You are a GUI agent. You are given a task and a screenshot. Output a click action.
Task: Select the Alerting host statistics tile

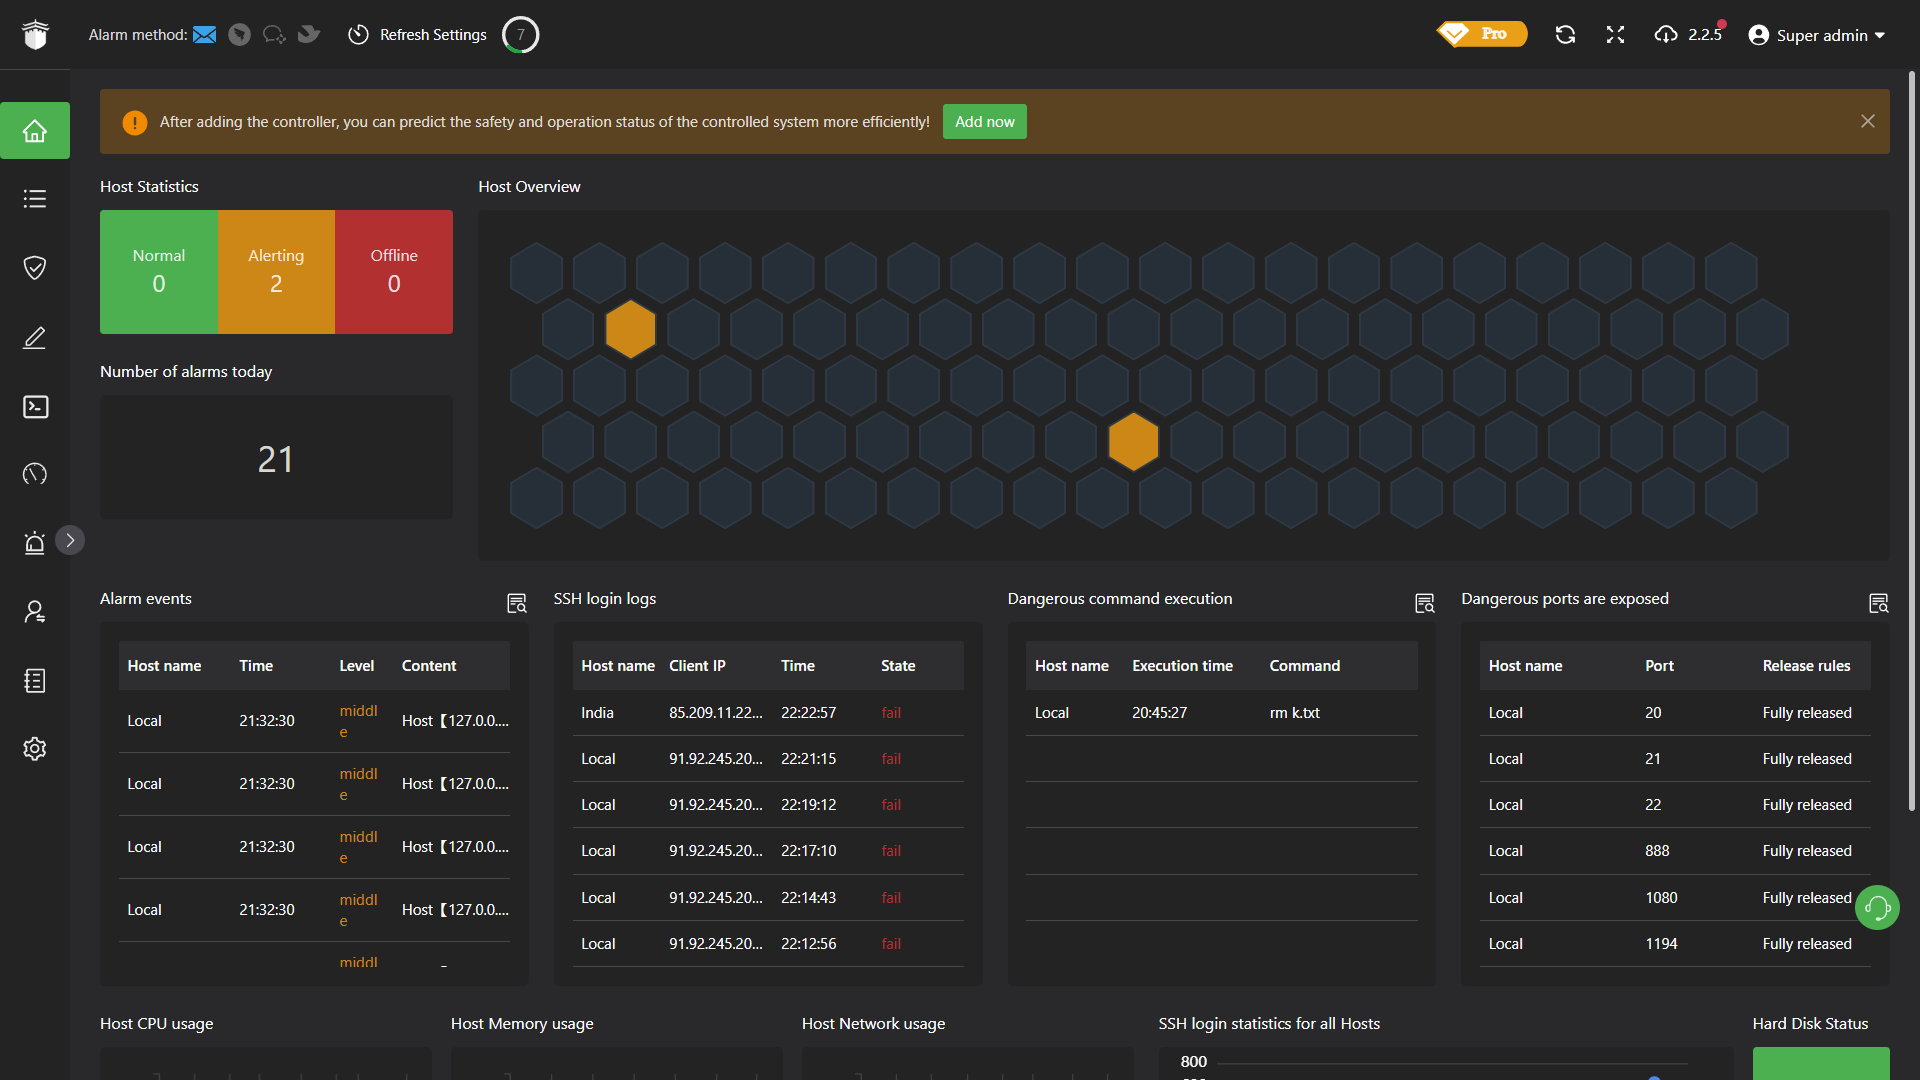(276, 271)
